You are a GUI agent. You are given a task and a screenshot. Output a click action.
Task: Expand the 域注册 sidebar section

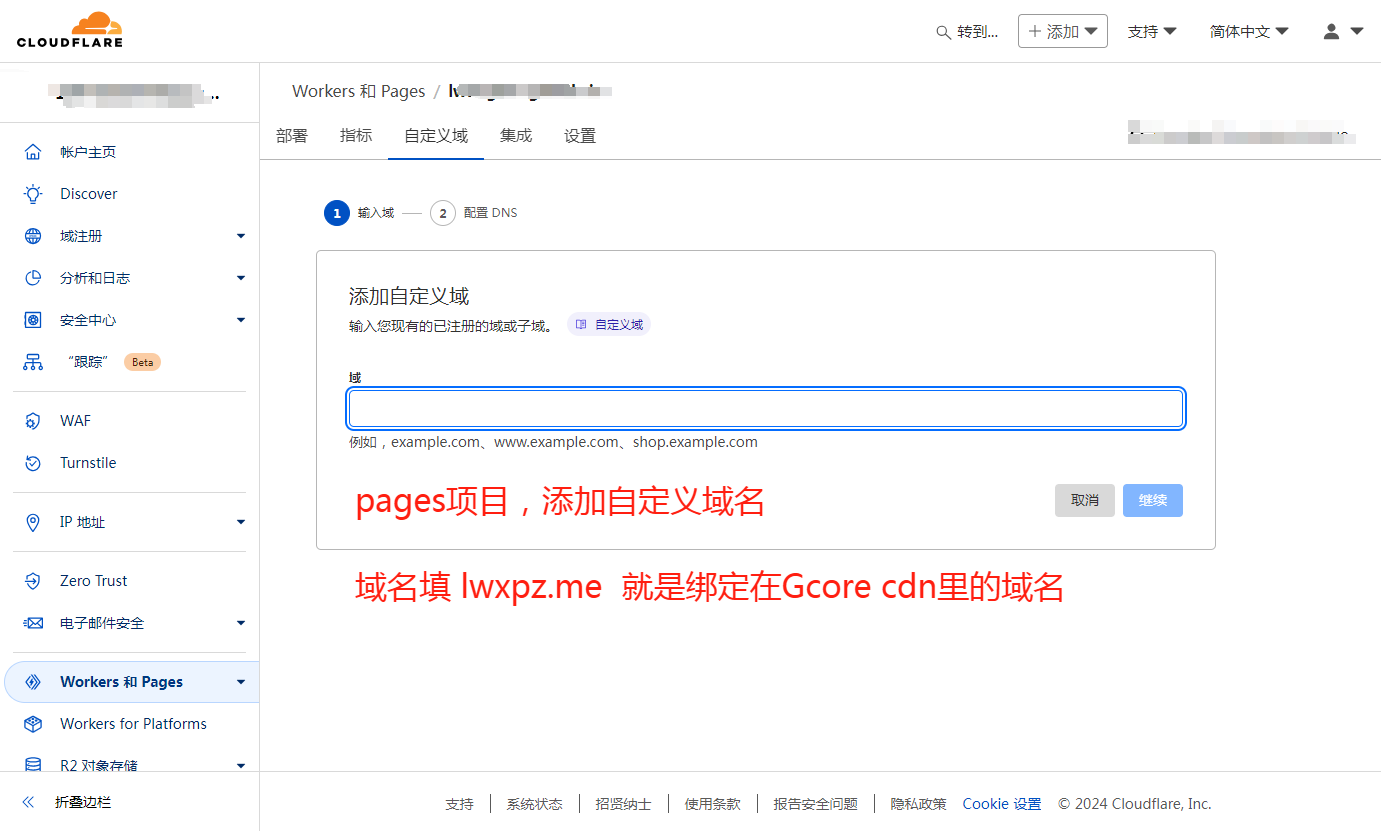[240, 236]
